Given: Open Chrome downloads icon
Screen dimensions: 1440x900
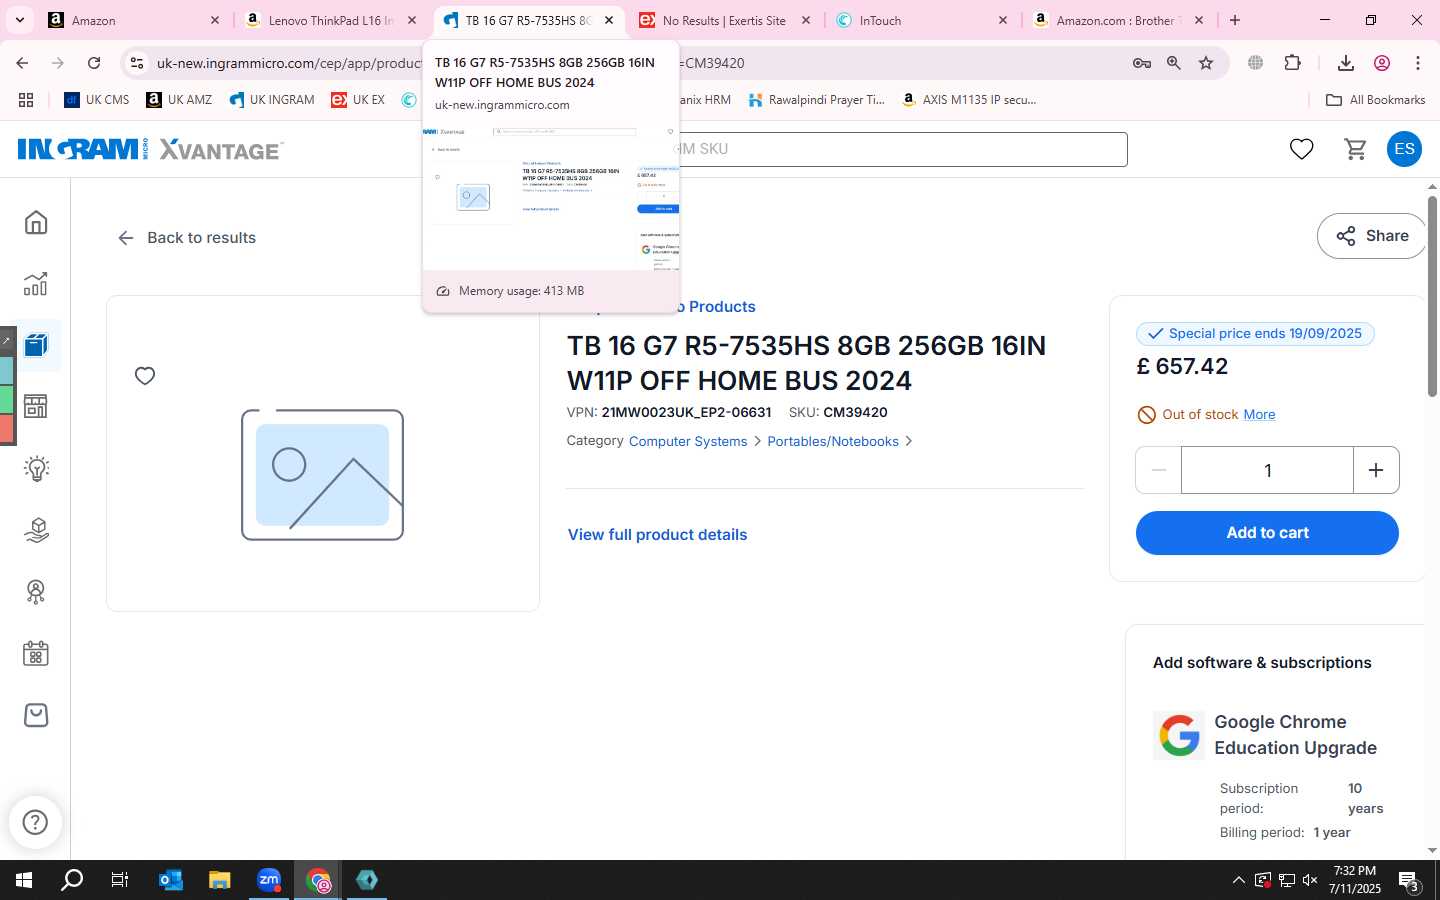Looking at the screenshot, I should pyautogui.click(x=1345, y=63).
